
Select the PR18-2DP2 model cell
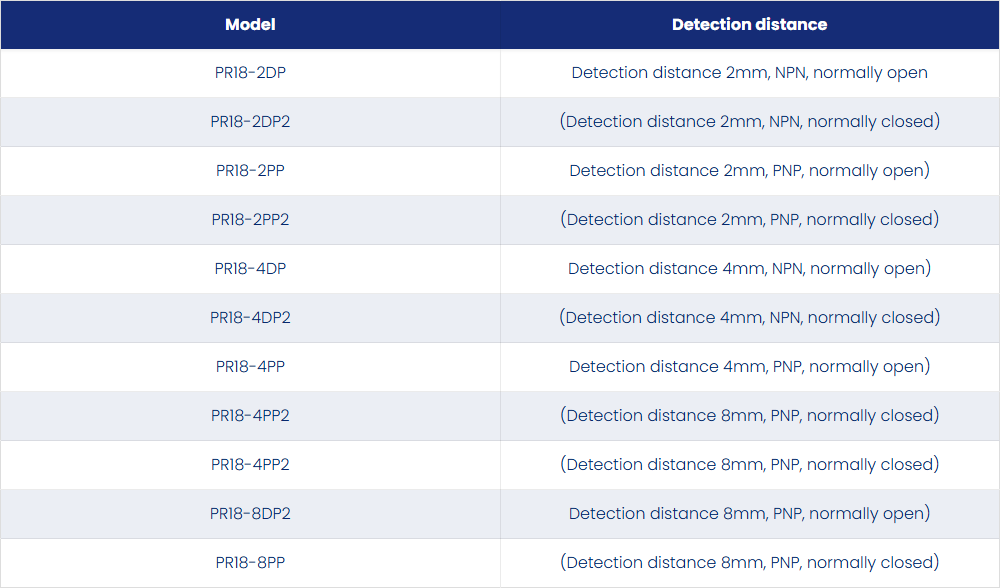tap(250, 122)
